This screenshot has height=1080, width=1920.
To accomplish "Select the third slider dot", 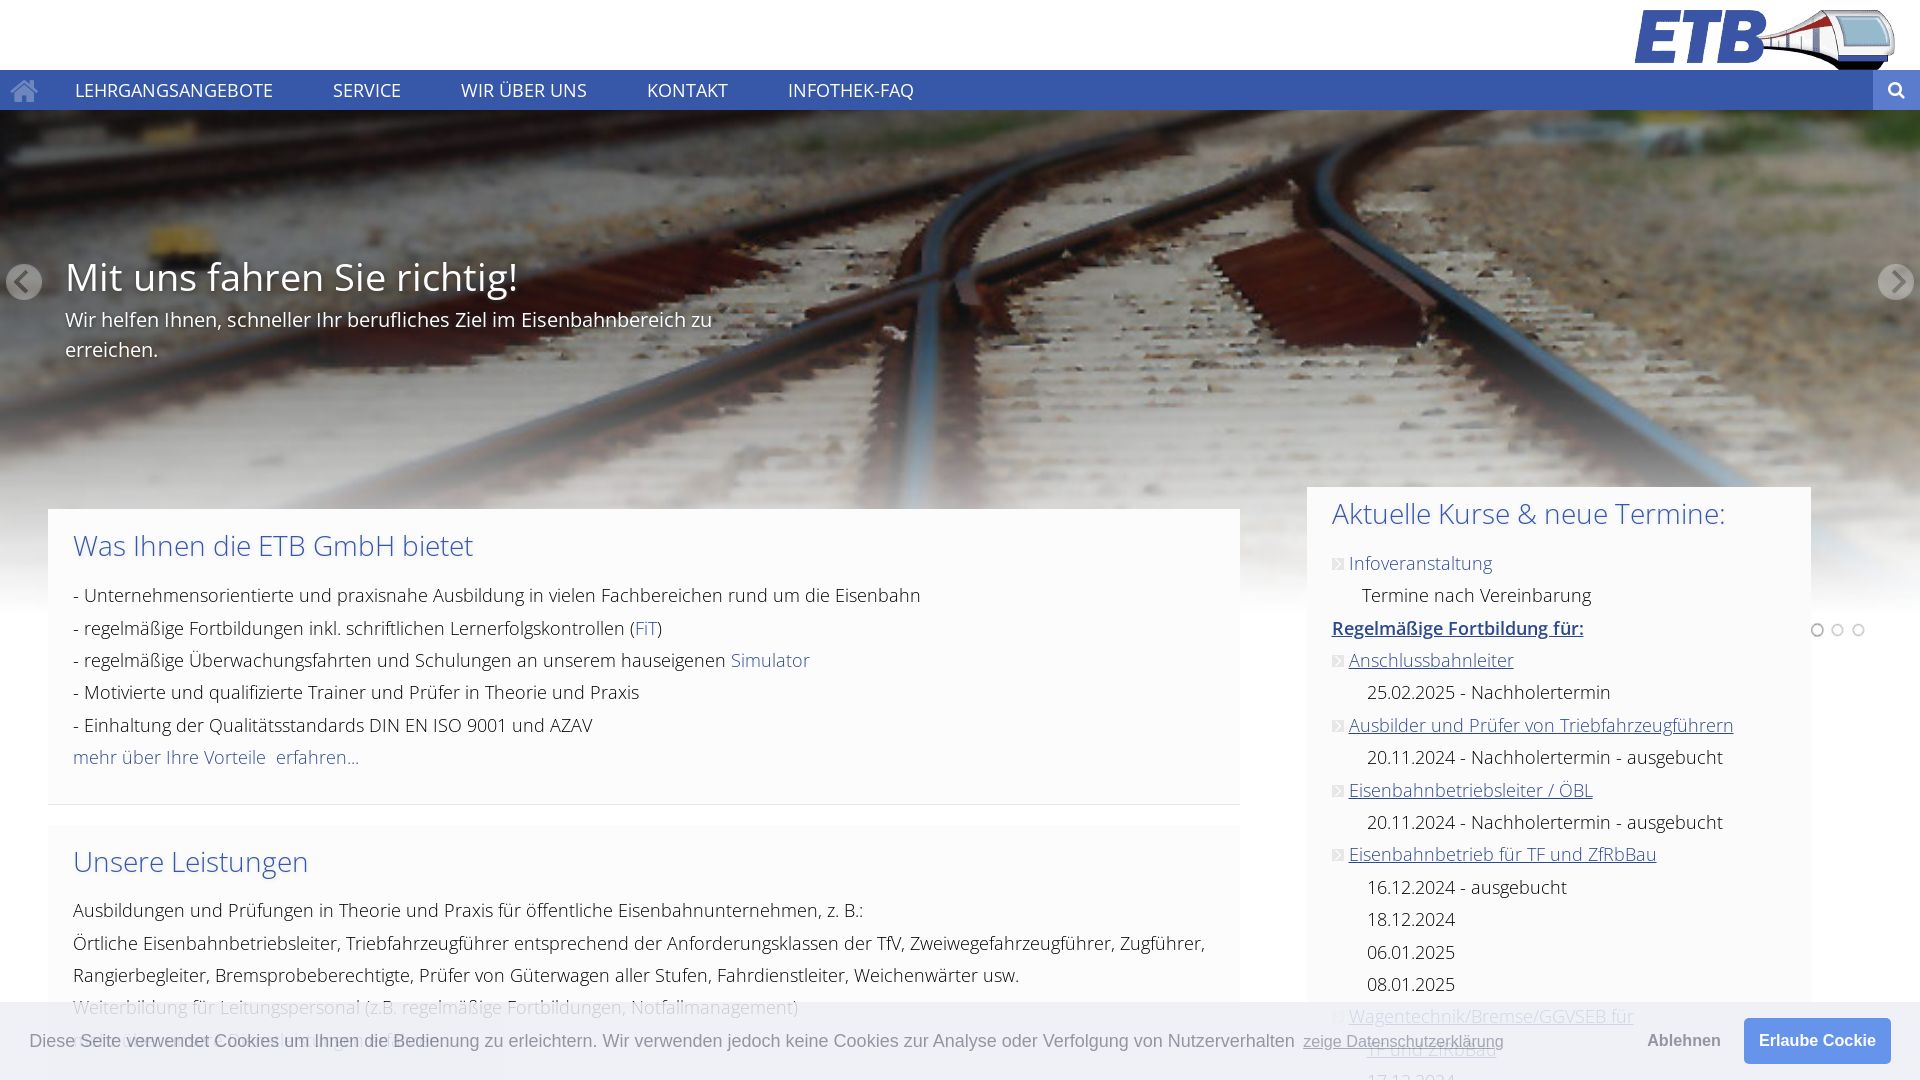I will (1858, 630).
